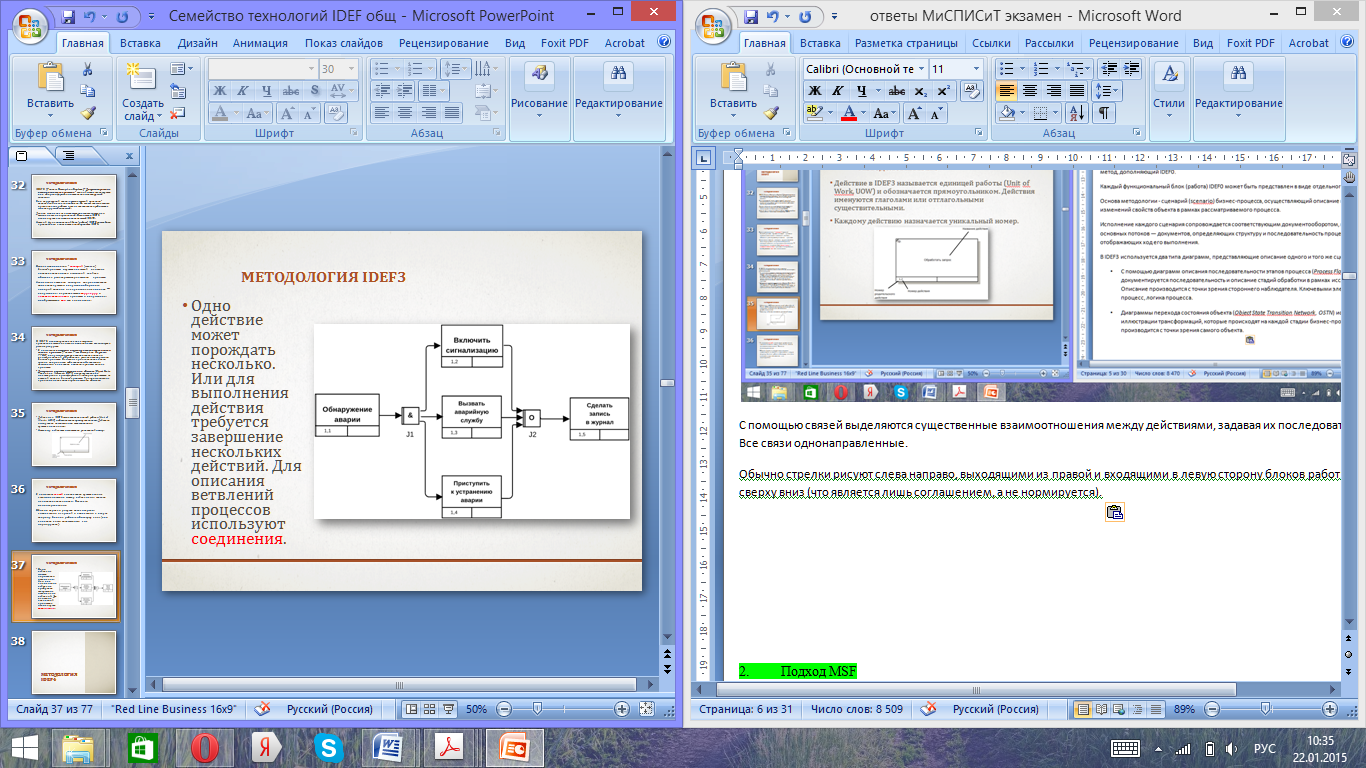Click the cut scissors icon in PowerPoint
The height and width of the screenshot is (768, 1366).
(87, 69)
